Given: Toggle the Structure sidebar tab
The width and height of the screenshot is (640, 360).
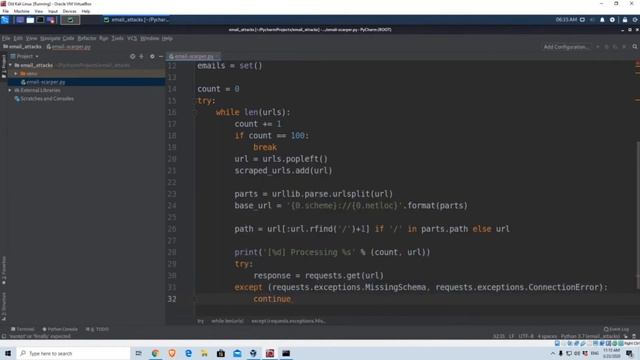Looking at the screenshot, I should click(4, 306).
